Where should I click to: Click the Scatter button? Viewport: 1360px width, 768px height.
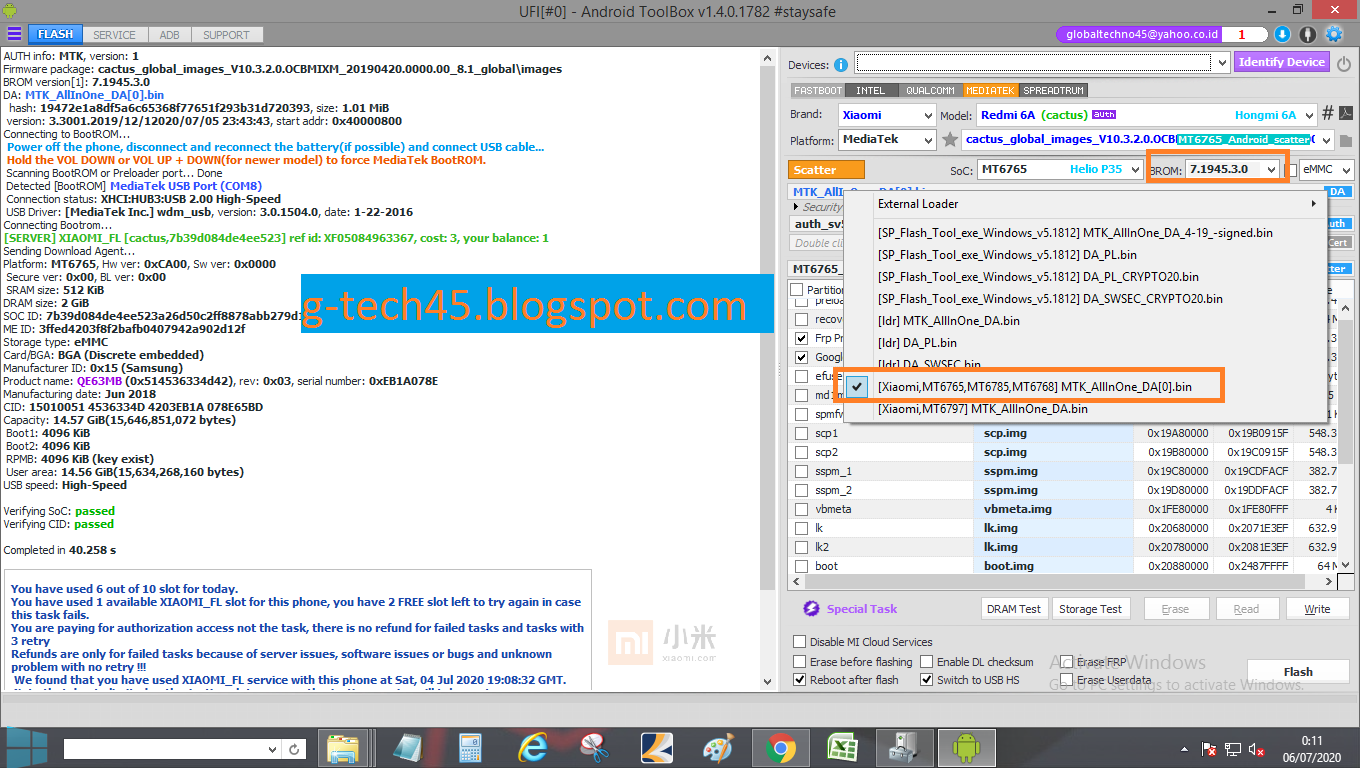point(827,170)
